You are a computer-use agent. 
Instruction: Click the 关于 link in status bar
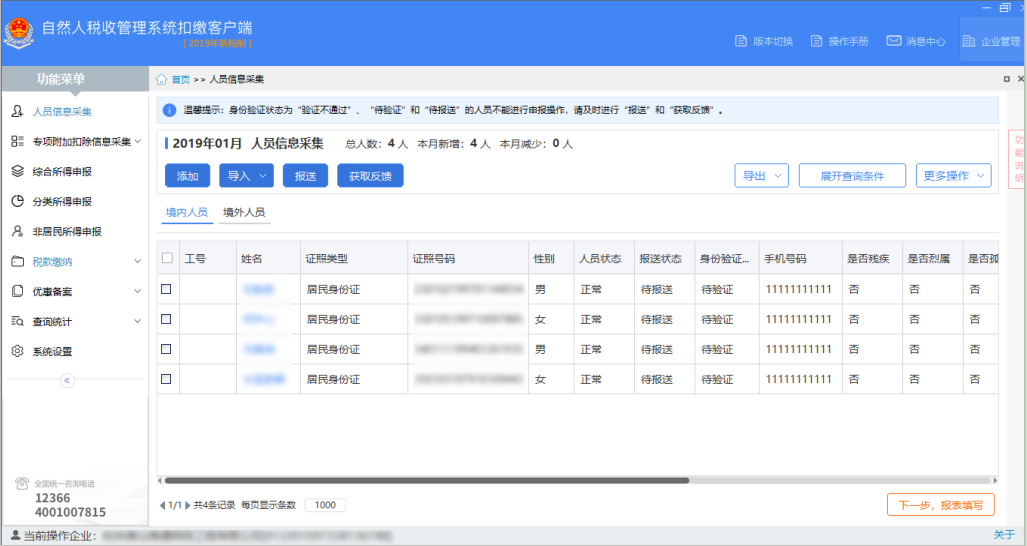(x=1004, y=535)
